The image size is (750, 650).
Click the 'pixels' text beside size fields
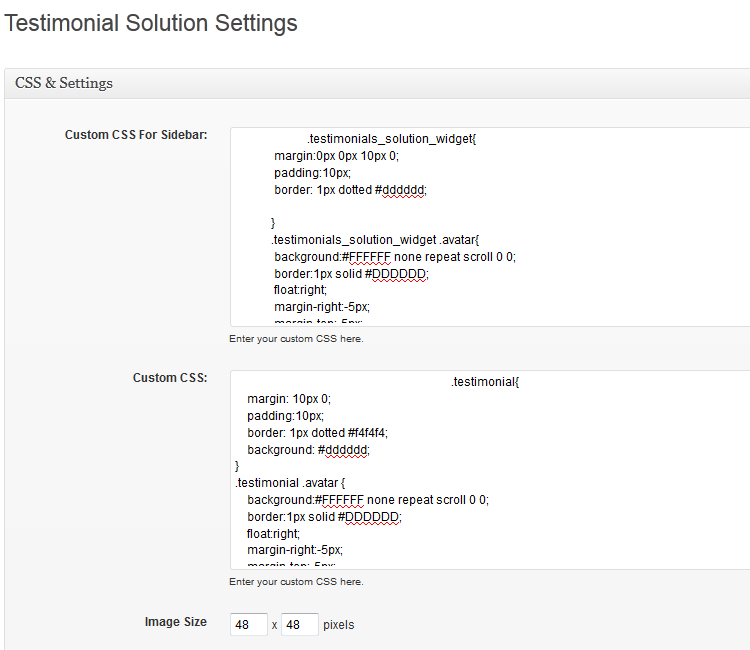point(339,625)
